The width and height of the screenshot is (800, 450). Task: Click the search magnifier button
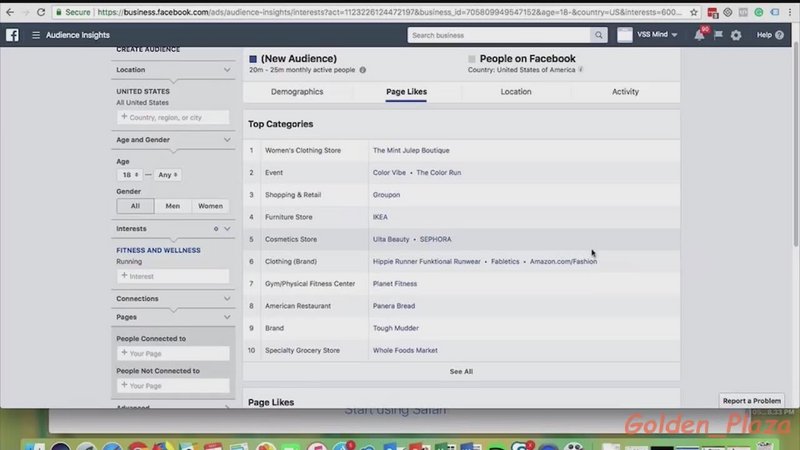598,35
